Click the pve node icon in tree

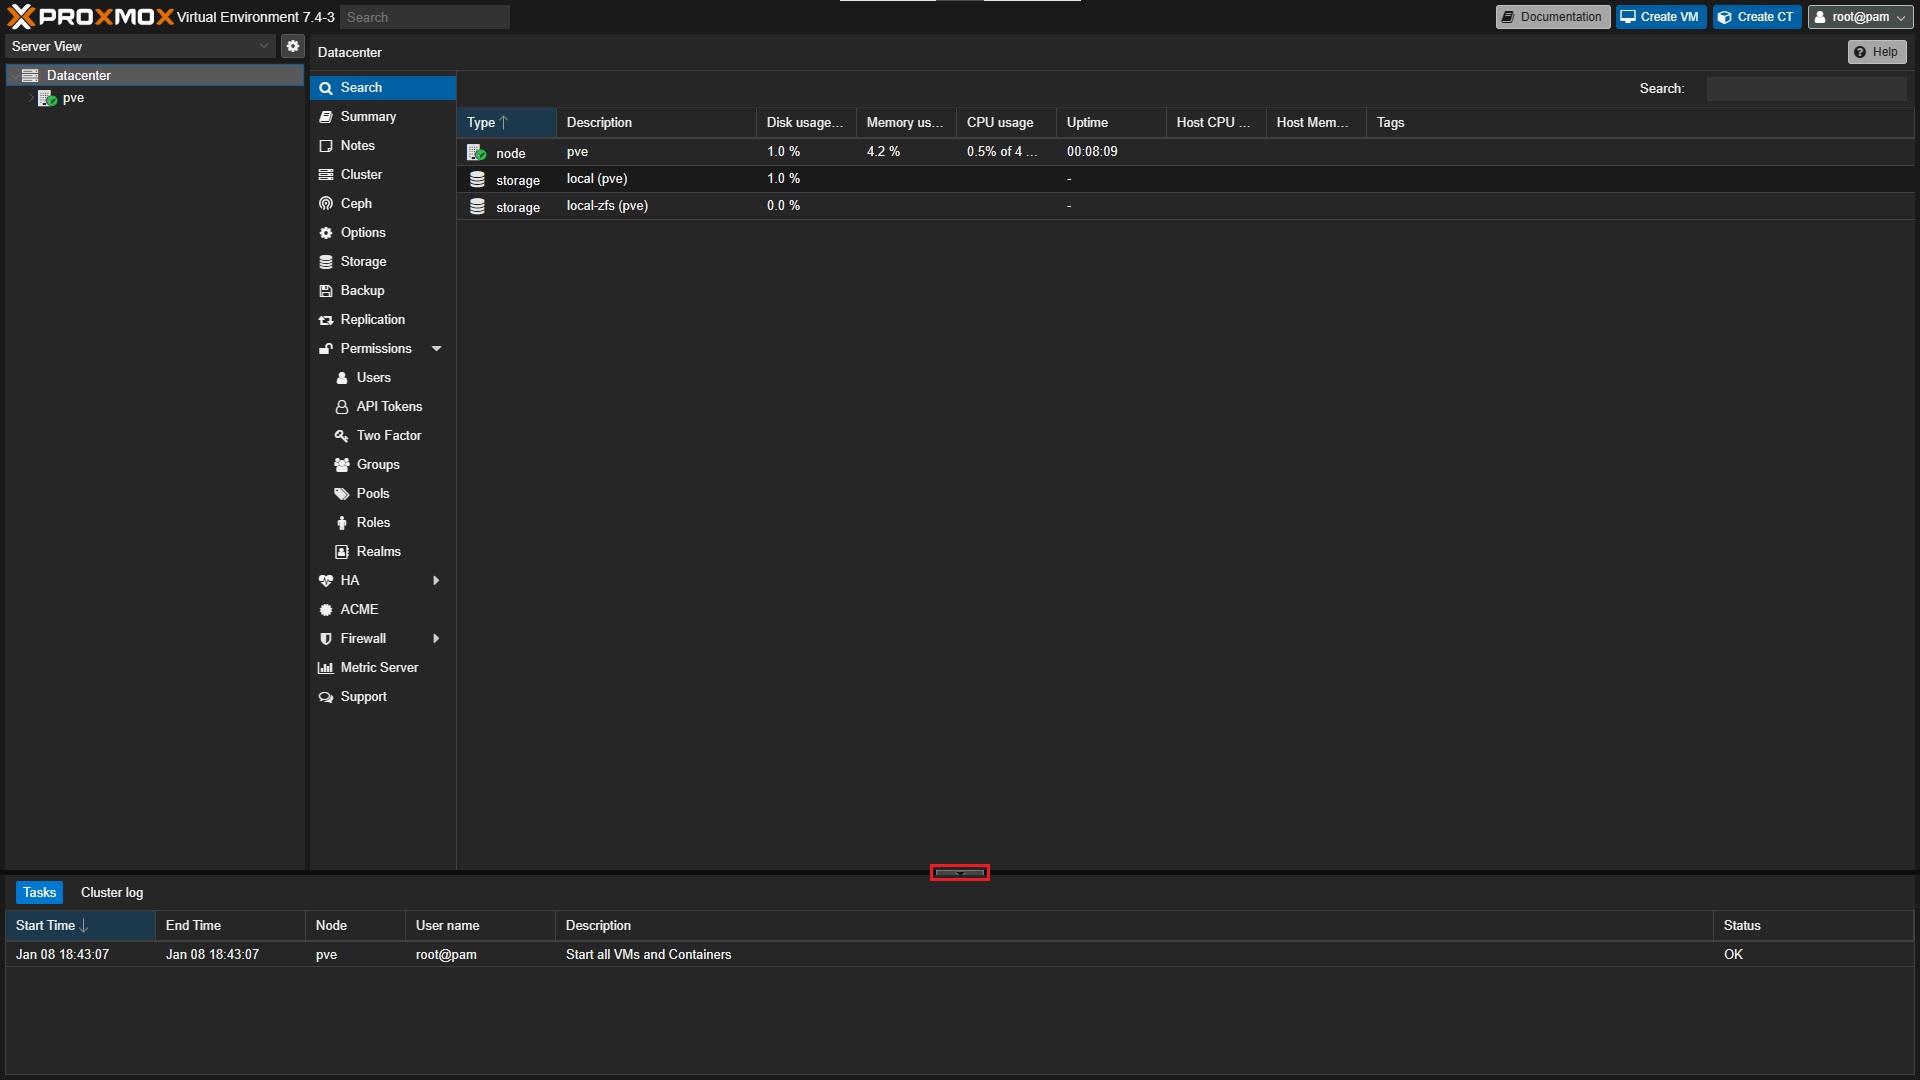pos(47,98)
